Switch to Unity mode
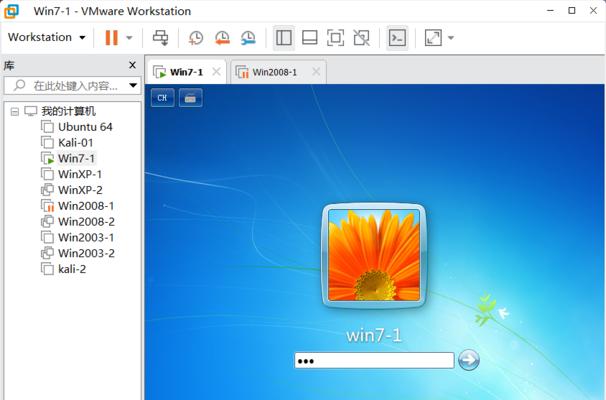 (x=362, y=38)
